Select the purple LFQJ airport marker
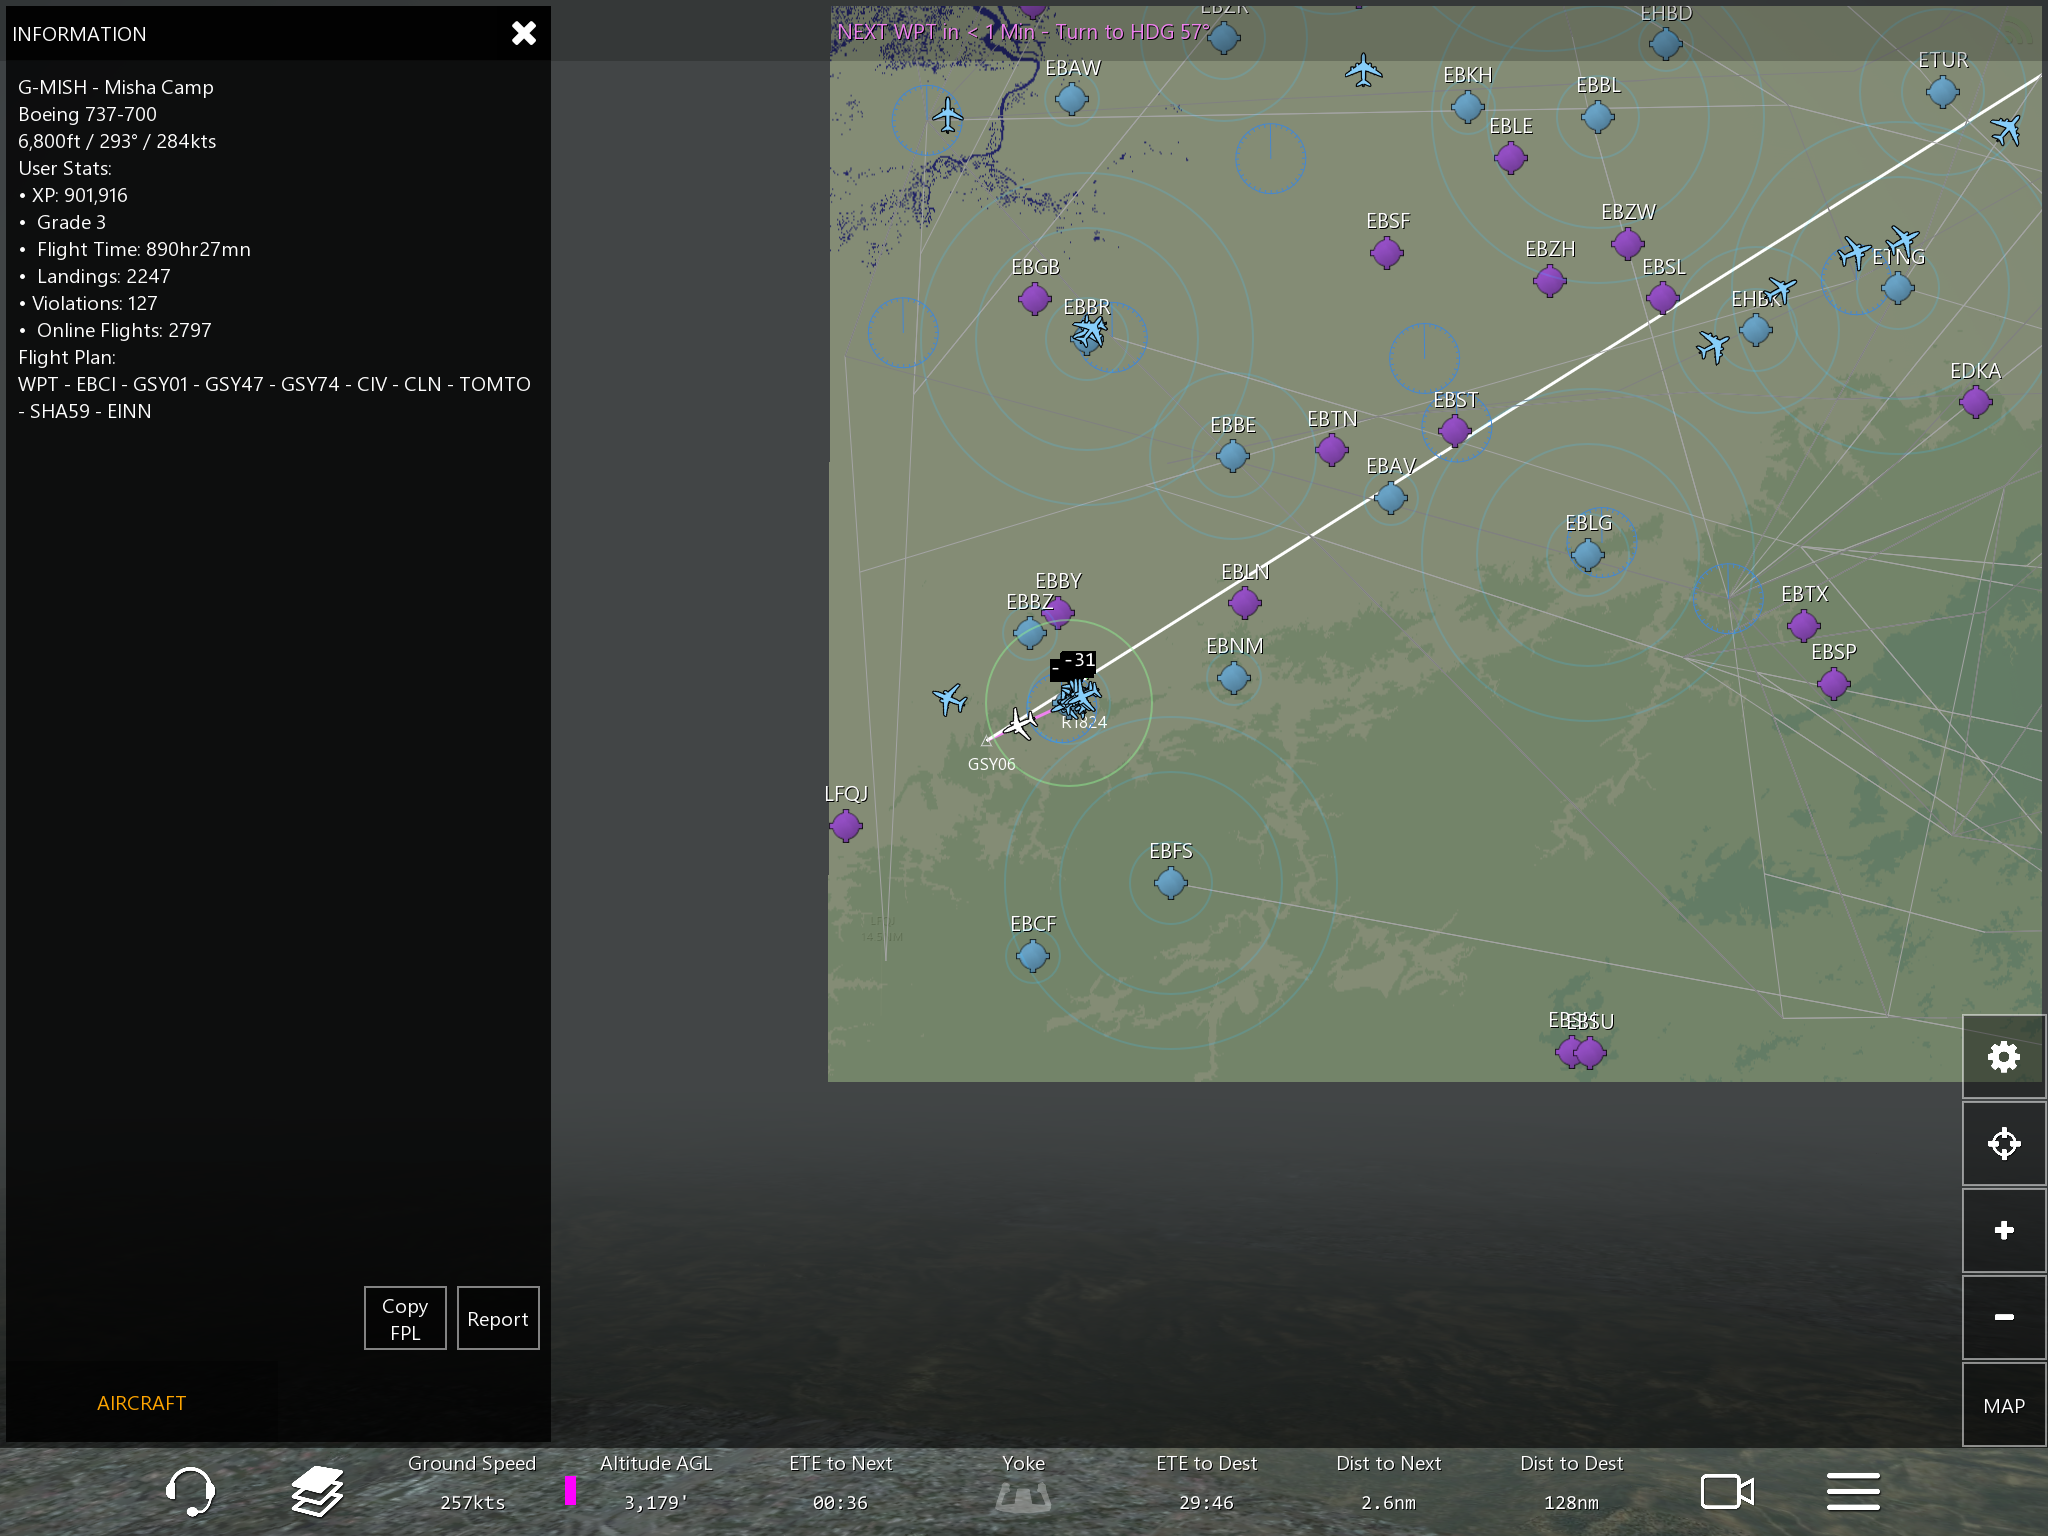 point(846,825)
